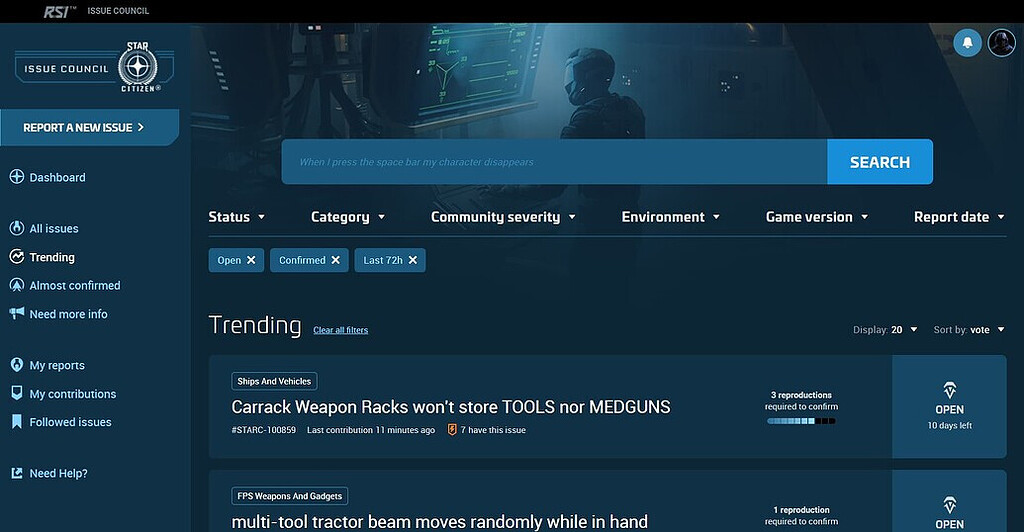
Task: Remove the Confirmed filter chip
Action: 336,260
